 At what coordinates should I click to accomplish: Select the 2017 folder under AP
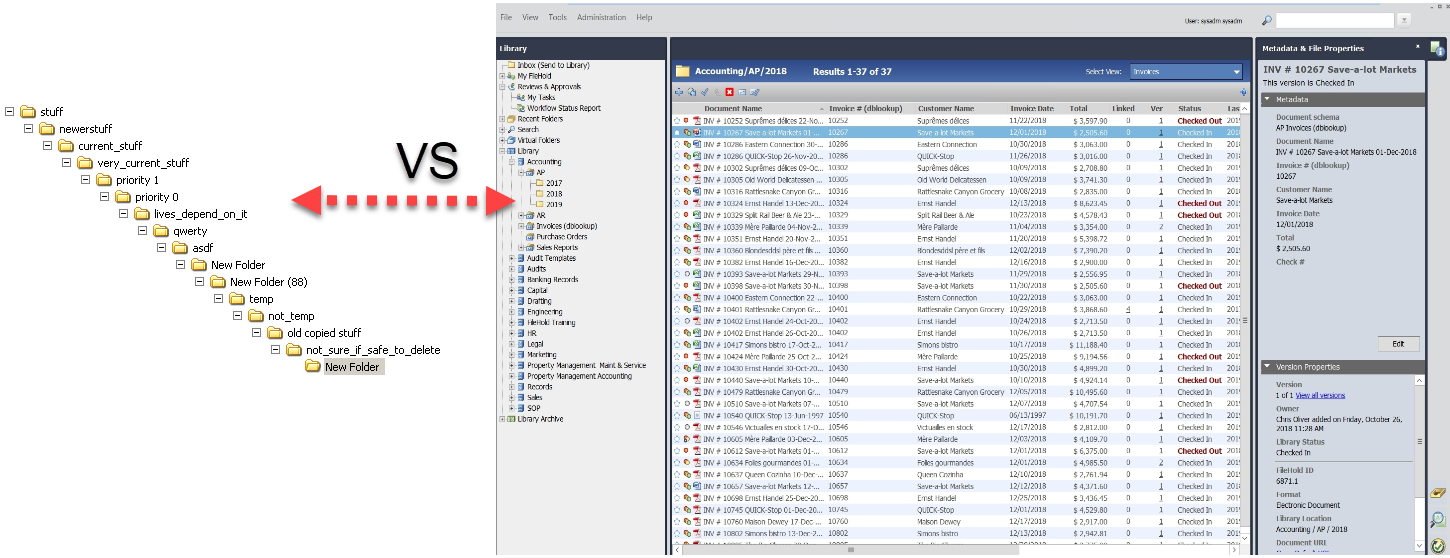point(554,183)
